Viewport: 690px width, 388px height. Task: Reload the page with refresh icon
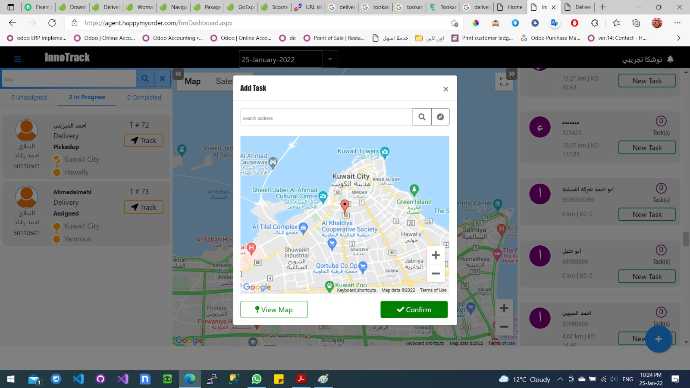coord(52,22)
